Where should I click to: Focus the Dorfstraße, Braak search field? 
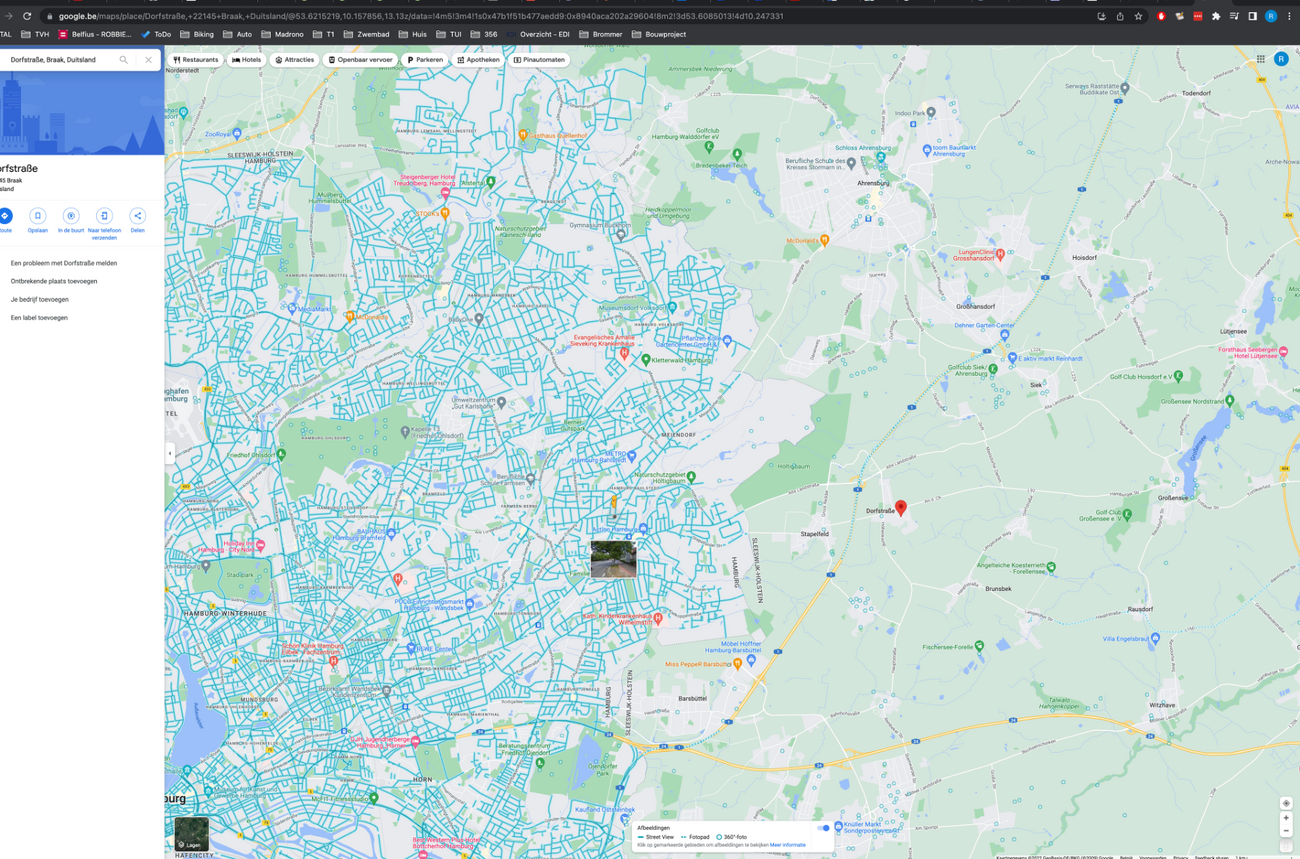(x=60, y=60)
